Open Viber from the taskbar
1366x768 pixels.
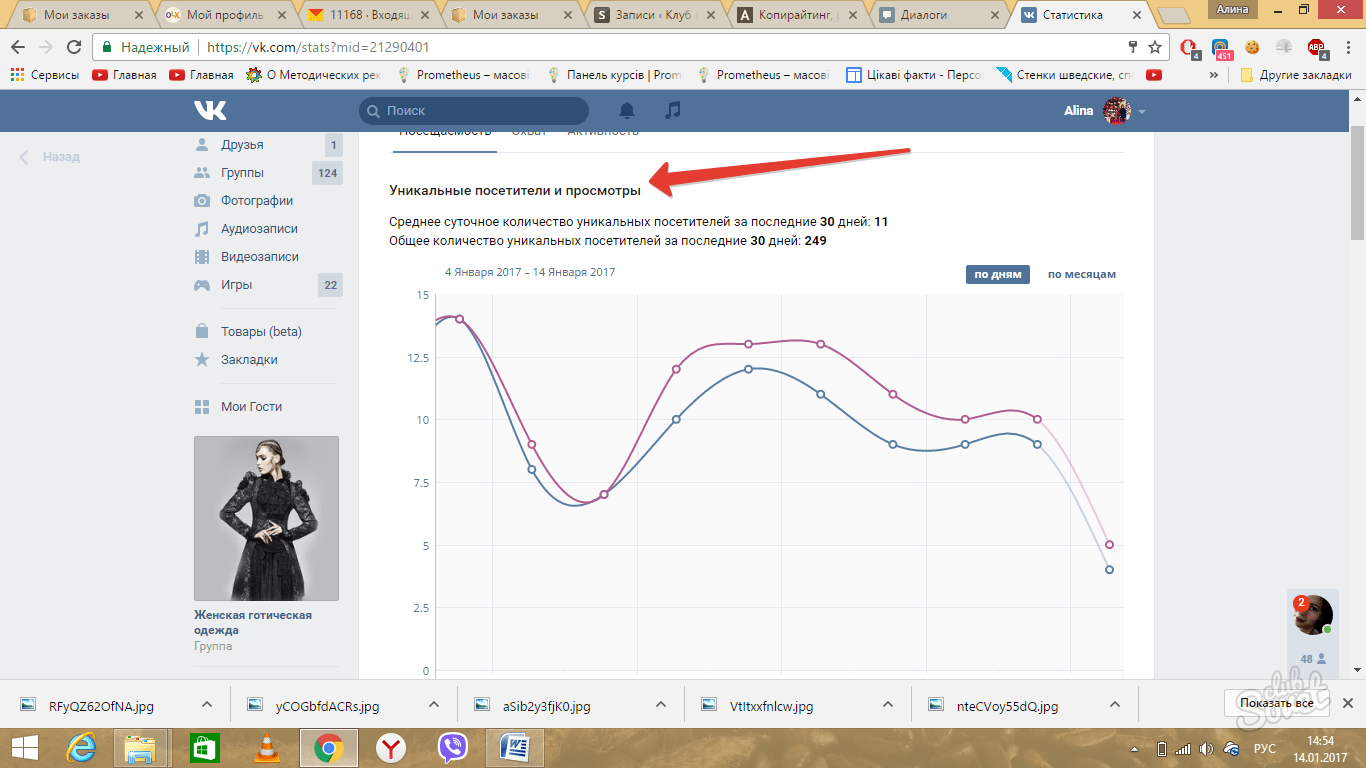(x=452, y=747)
